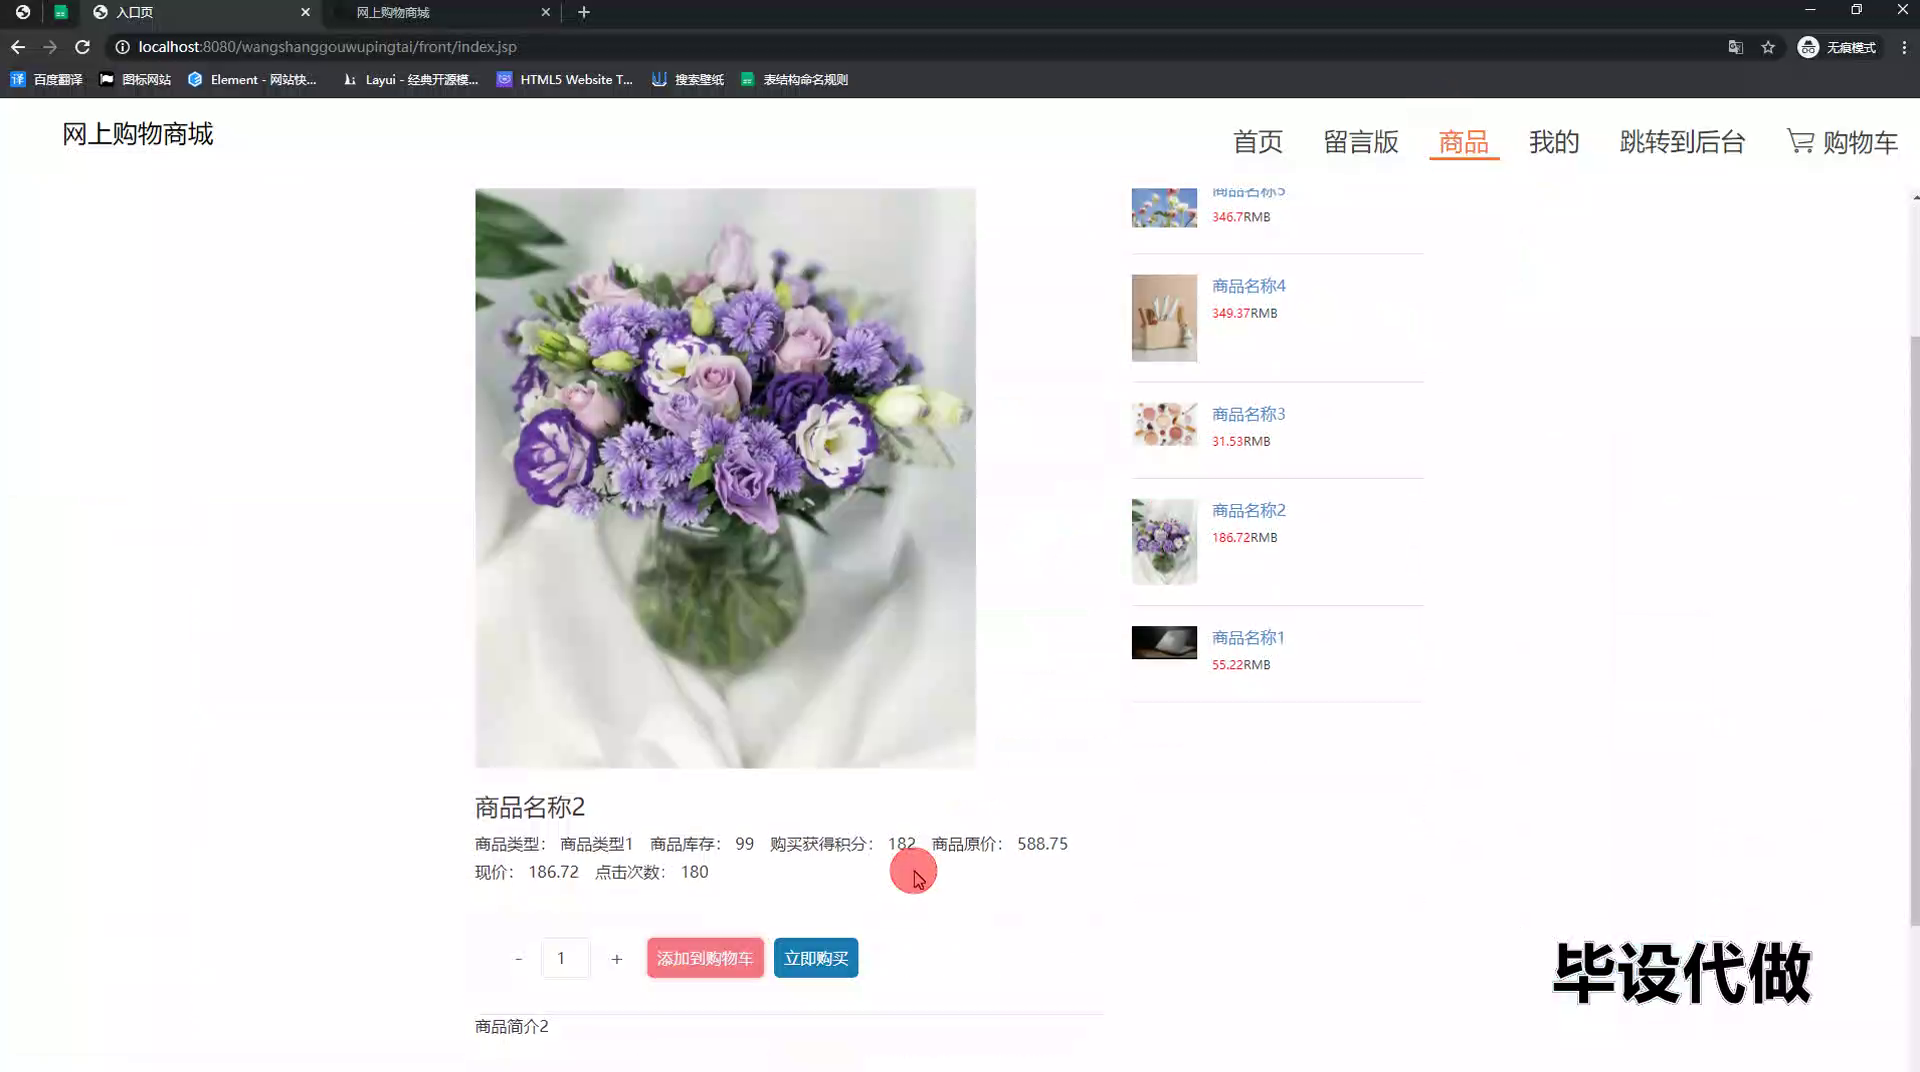The image size is (1920, 1072).
Task: Click the 商品名称2 purple flowers thumbnail
Action: coord(1164,541)
